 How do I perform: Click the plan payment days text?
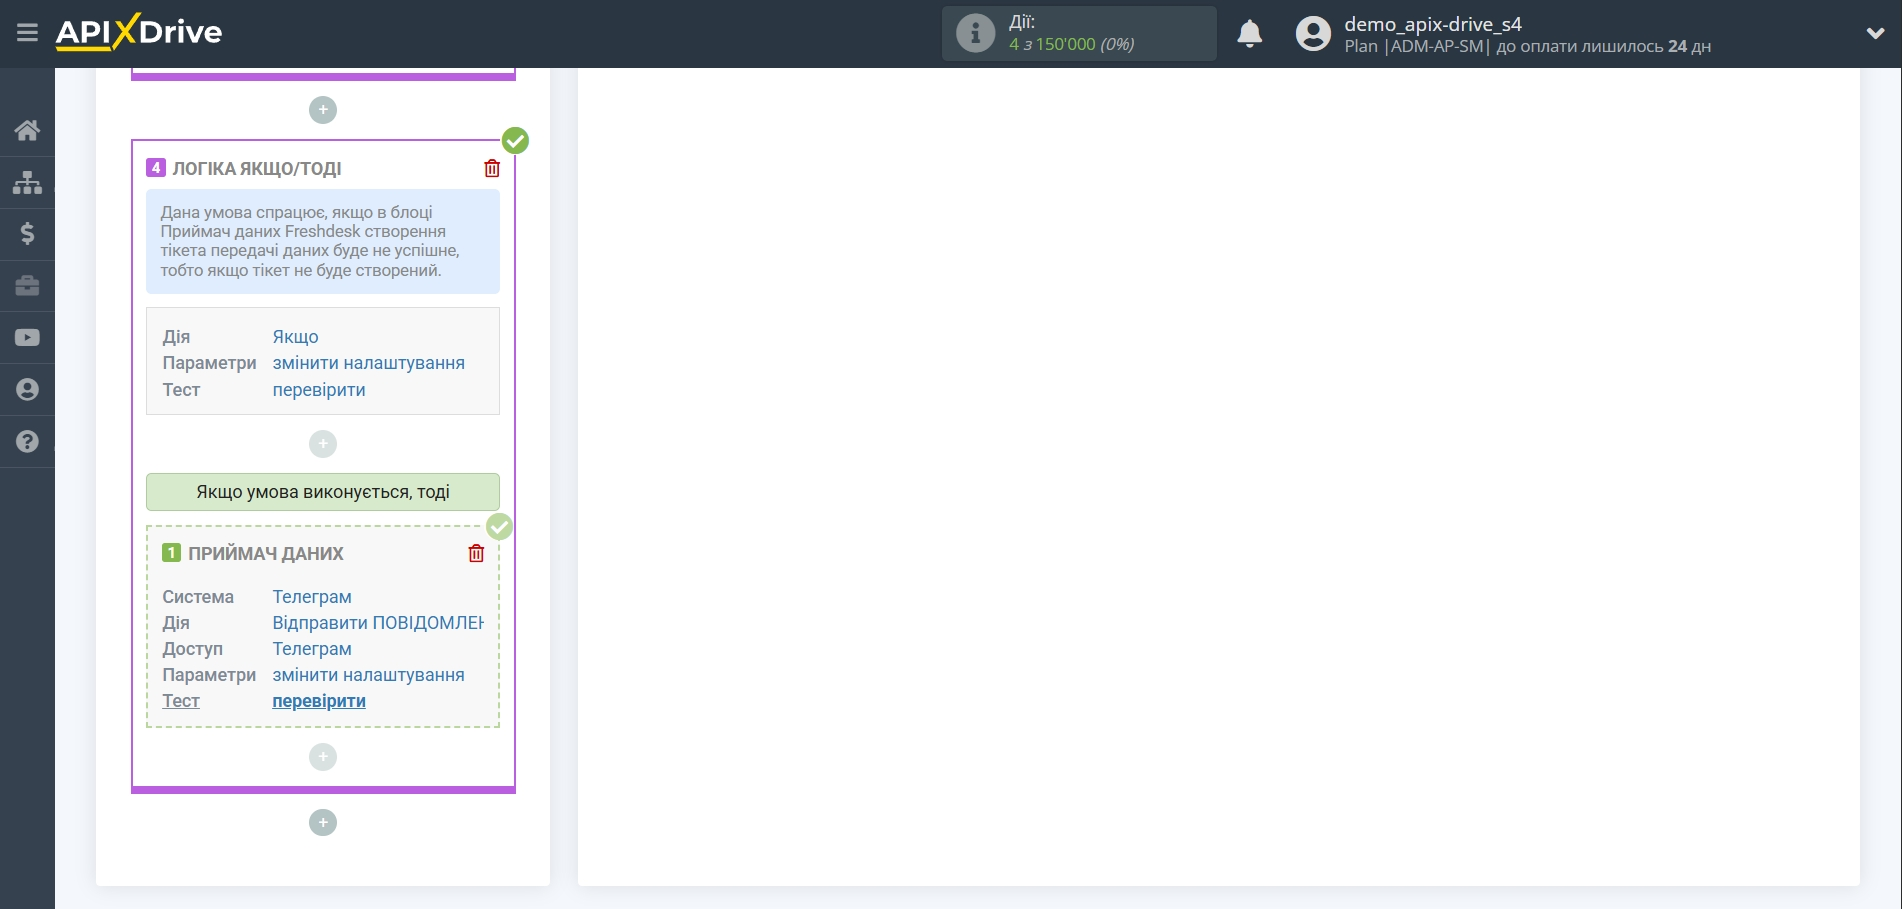click(1527, 47)
